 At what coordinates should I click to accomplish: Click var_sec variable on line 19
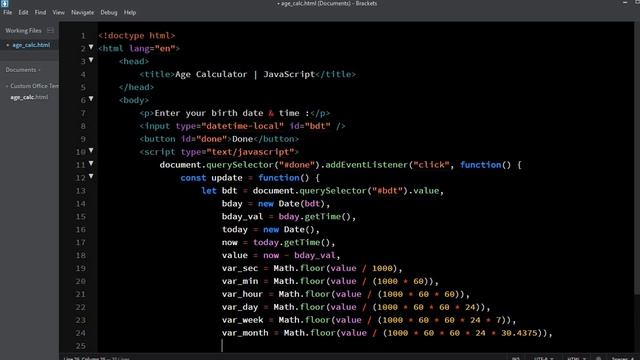click(x=240, y=268)
